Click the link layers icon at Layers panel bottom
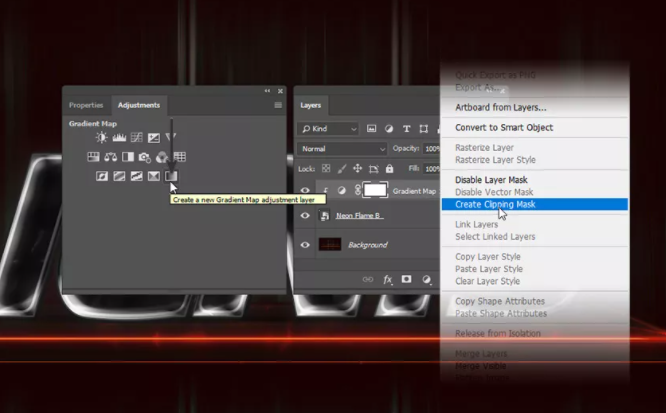666x413 pixels. 368,279
